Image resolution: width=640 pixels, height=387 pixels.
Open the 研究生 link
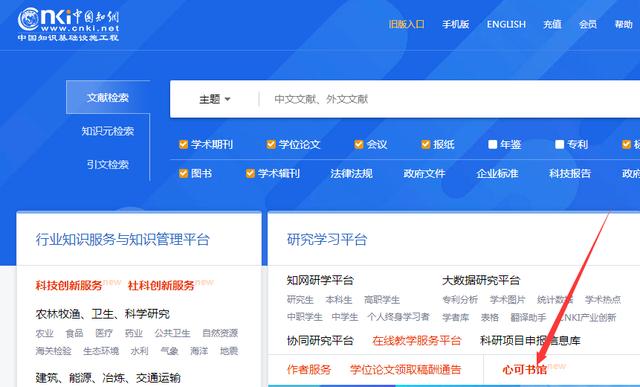pos(300,300)
